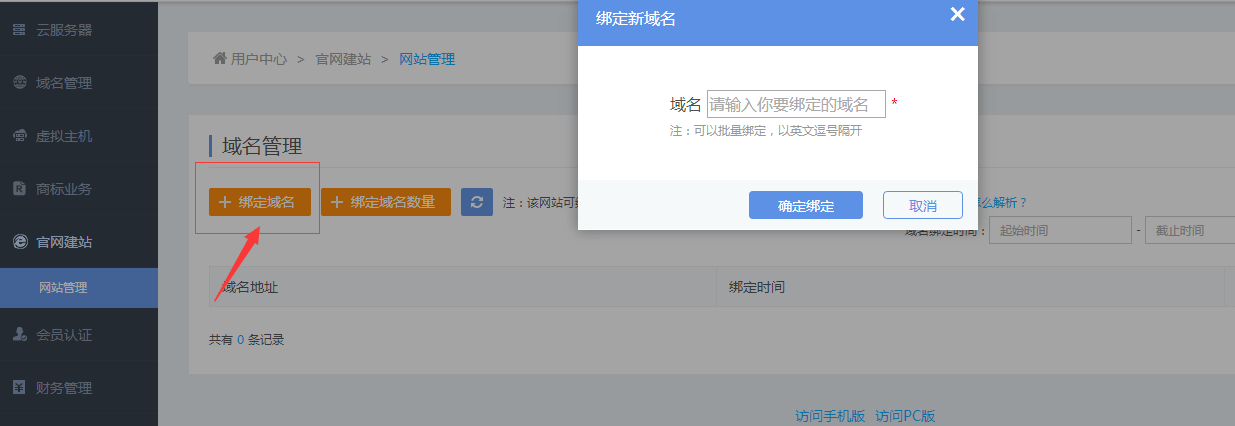Select 云服务器 in the sidebar menu
The height and width of the screenshot is (426, 1235).
click(x=64, y=30)
